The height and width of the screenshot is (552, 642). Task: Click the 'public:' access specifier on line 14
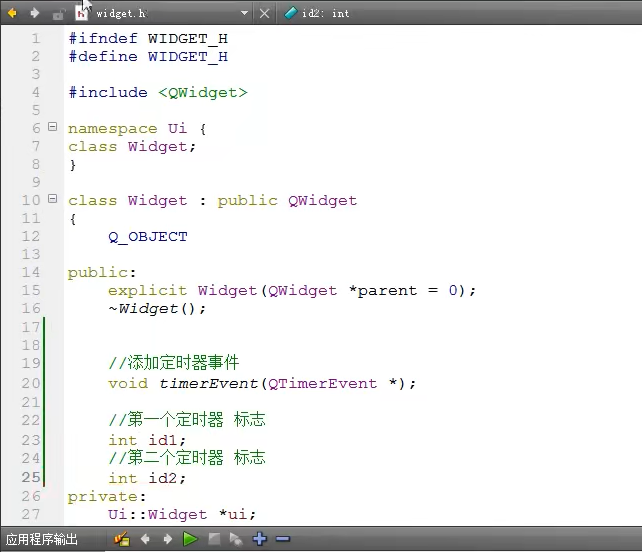(x=102, y=272)
